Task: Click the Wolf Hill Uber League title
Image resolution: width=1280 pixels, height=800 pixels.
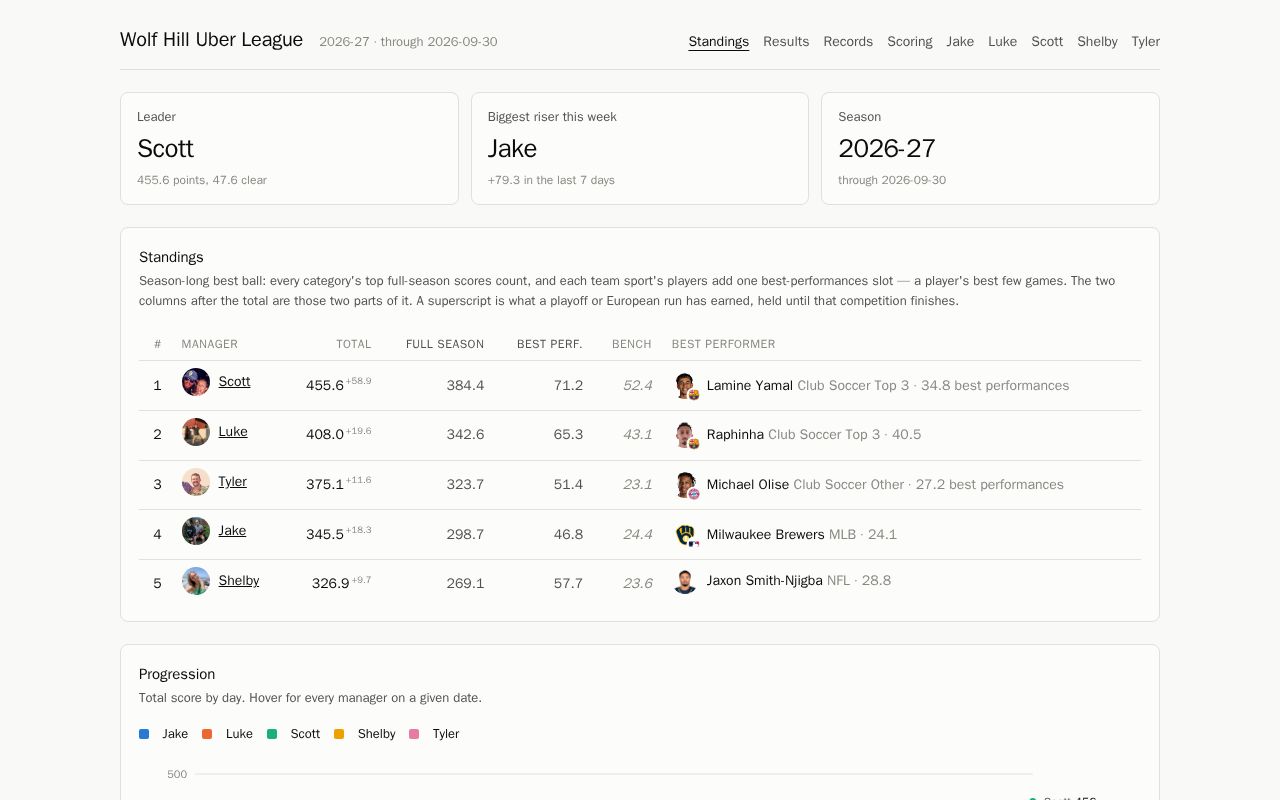Action: tap(211, 40)
